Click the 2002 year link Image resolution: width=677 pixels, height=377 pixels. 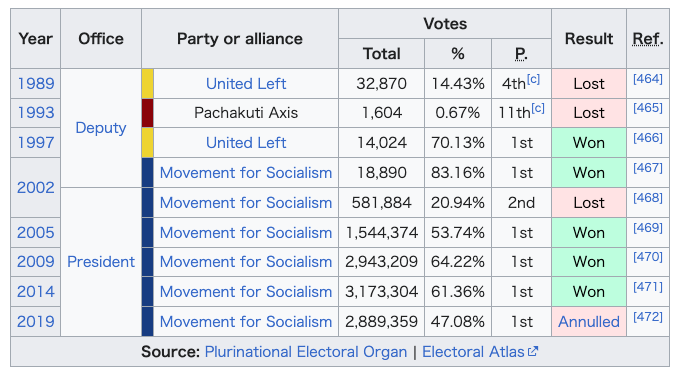(x=35, y=187)
